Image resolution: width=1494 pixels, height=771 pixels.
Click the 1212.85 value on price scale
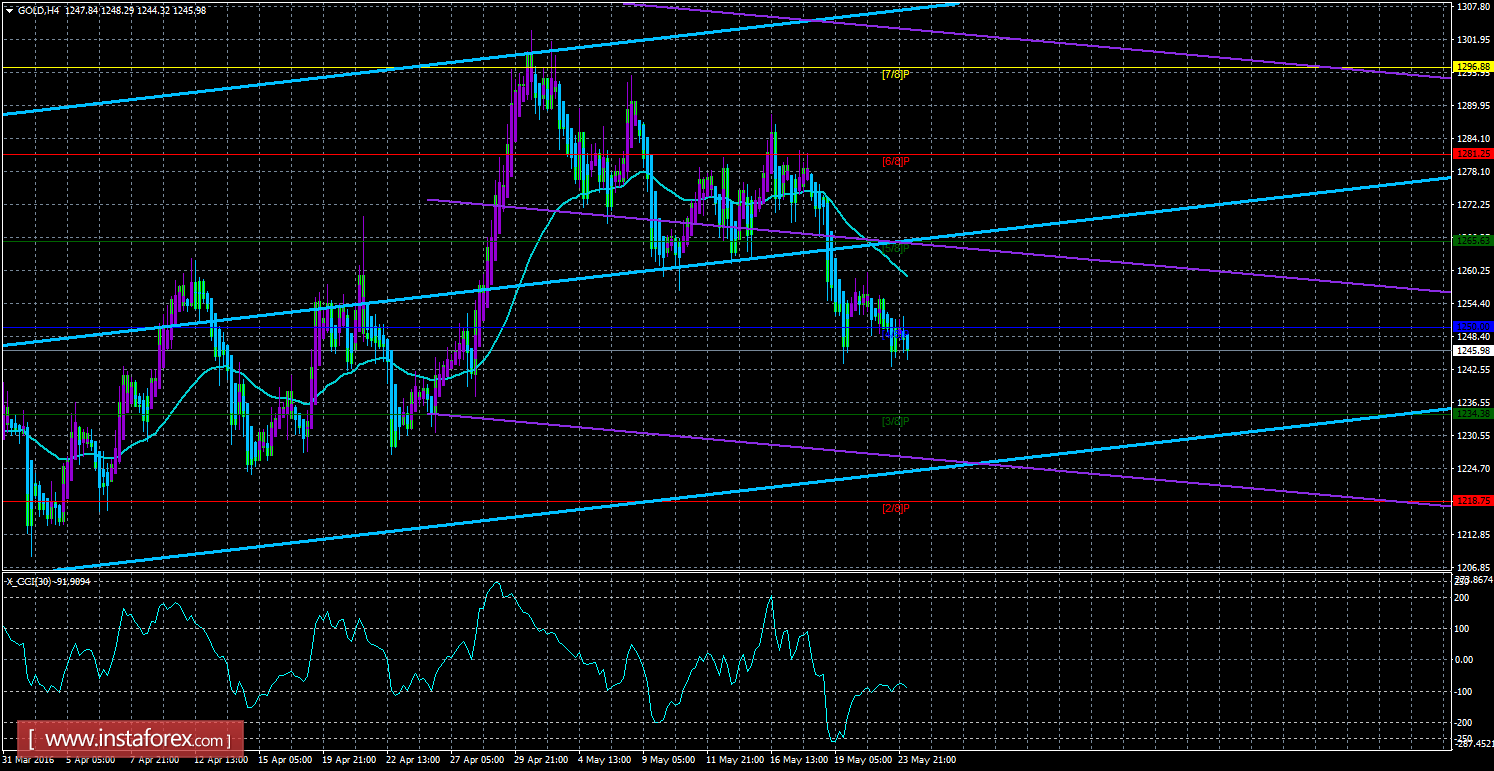click(x=1474, y=535)
